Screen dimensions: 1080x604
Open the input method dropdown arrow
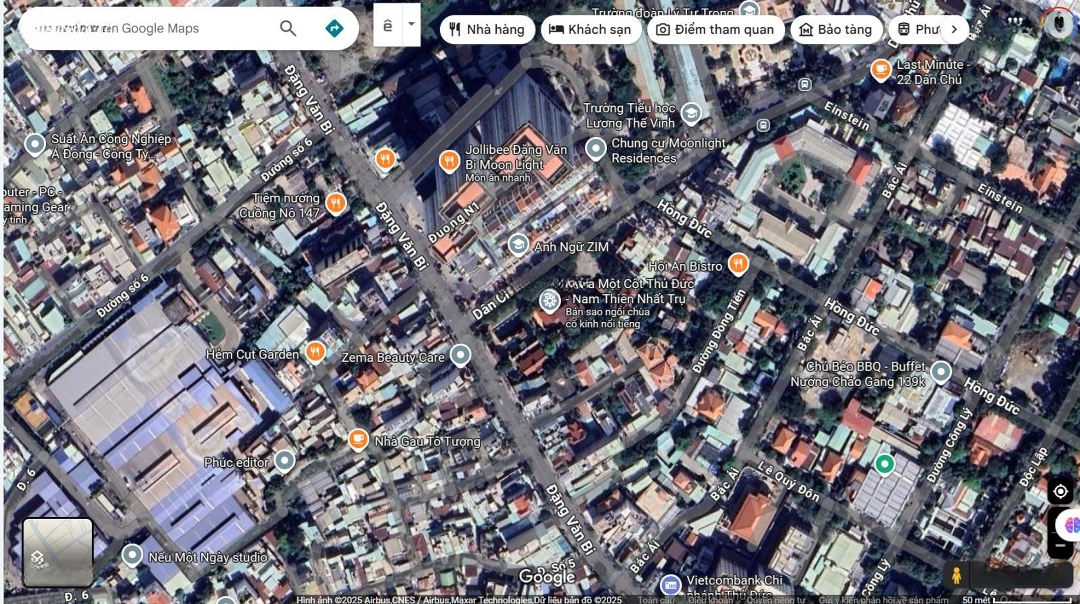pyautogui.click(x=411, y=25)
